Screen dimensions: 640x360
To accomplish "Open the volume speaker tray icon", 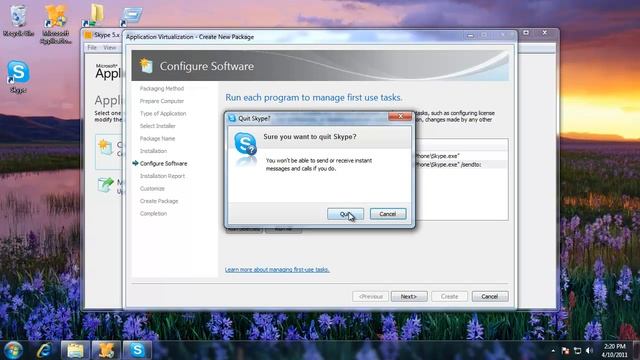I will pyautogui.click(x=589, y=351).
